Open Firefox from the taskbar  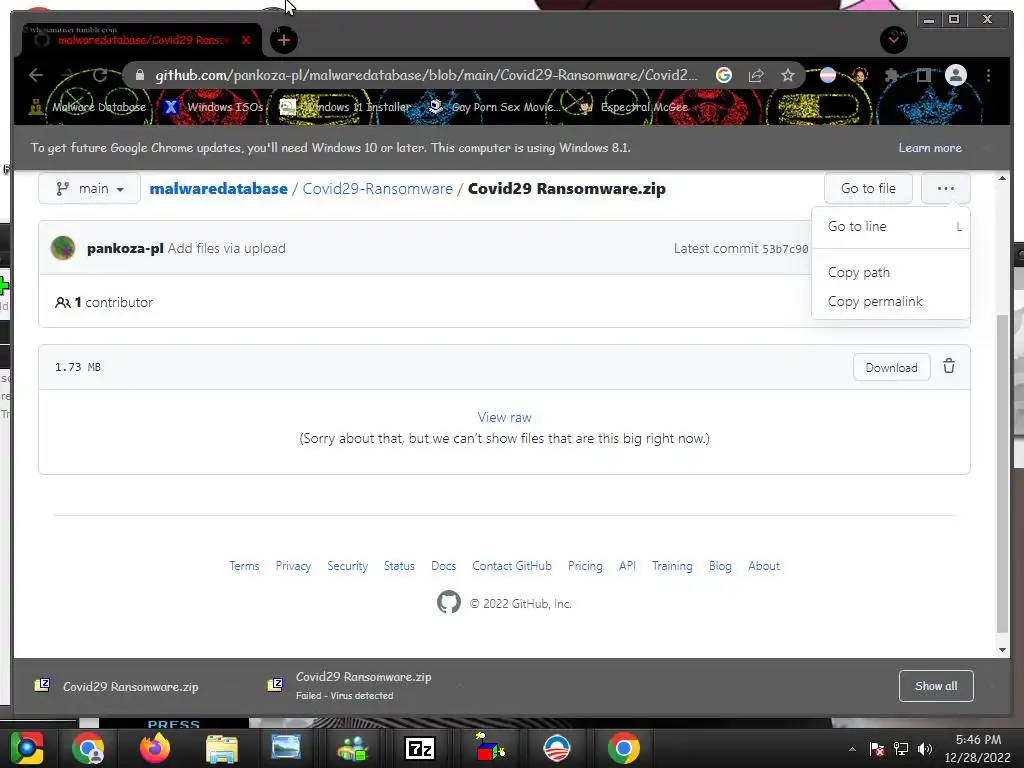[155, 748]
